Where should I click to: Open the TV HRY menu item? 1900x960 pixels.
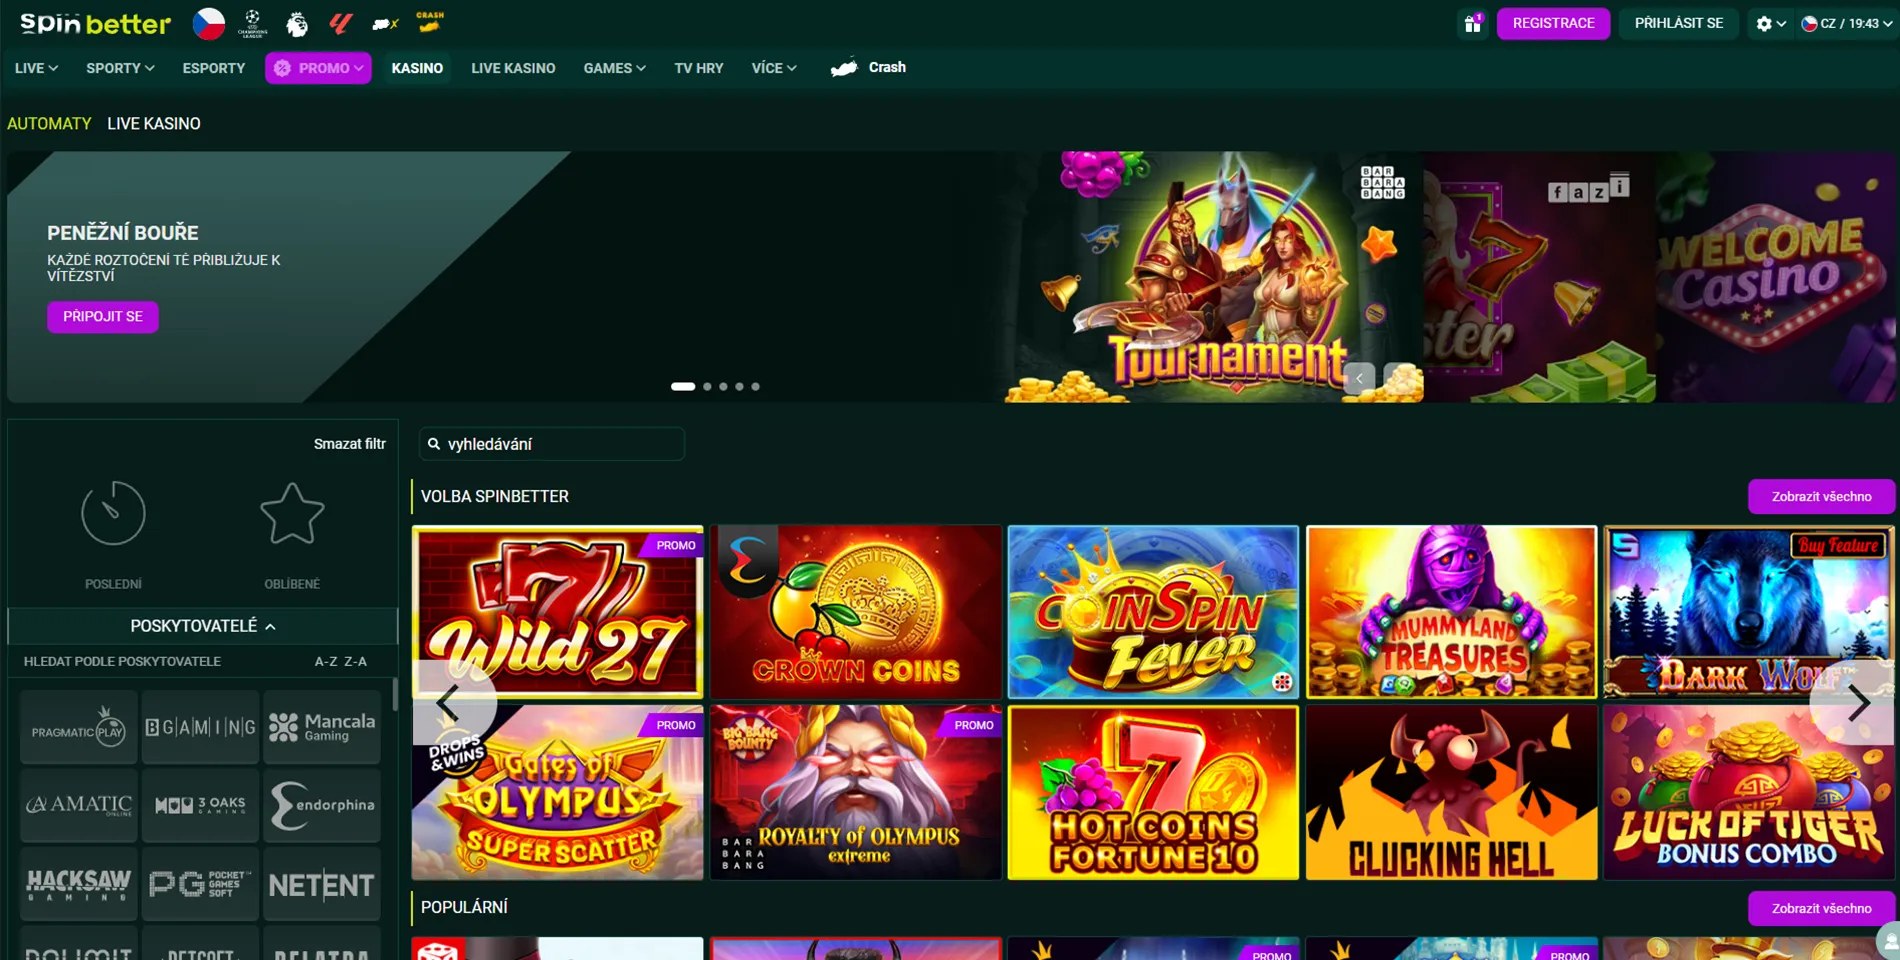698,68
